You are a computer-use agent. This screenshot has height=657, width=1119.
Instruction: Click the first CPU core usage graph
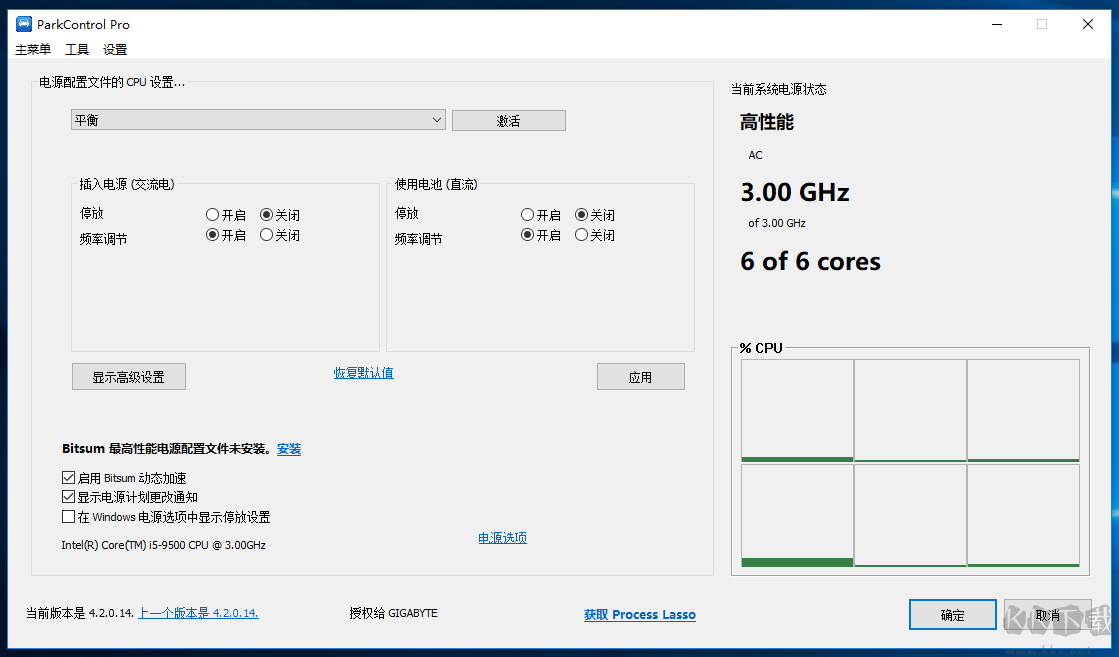796,409
